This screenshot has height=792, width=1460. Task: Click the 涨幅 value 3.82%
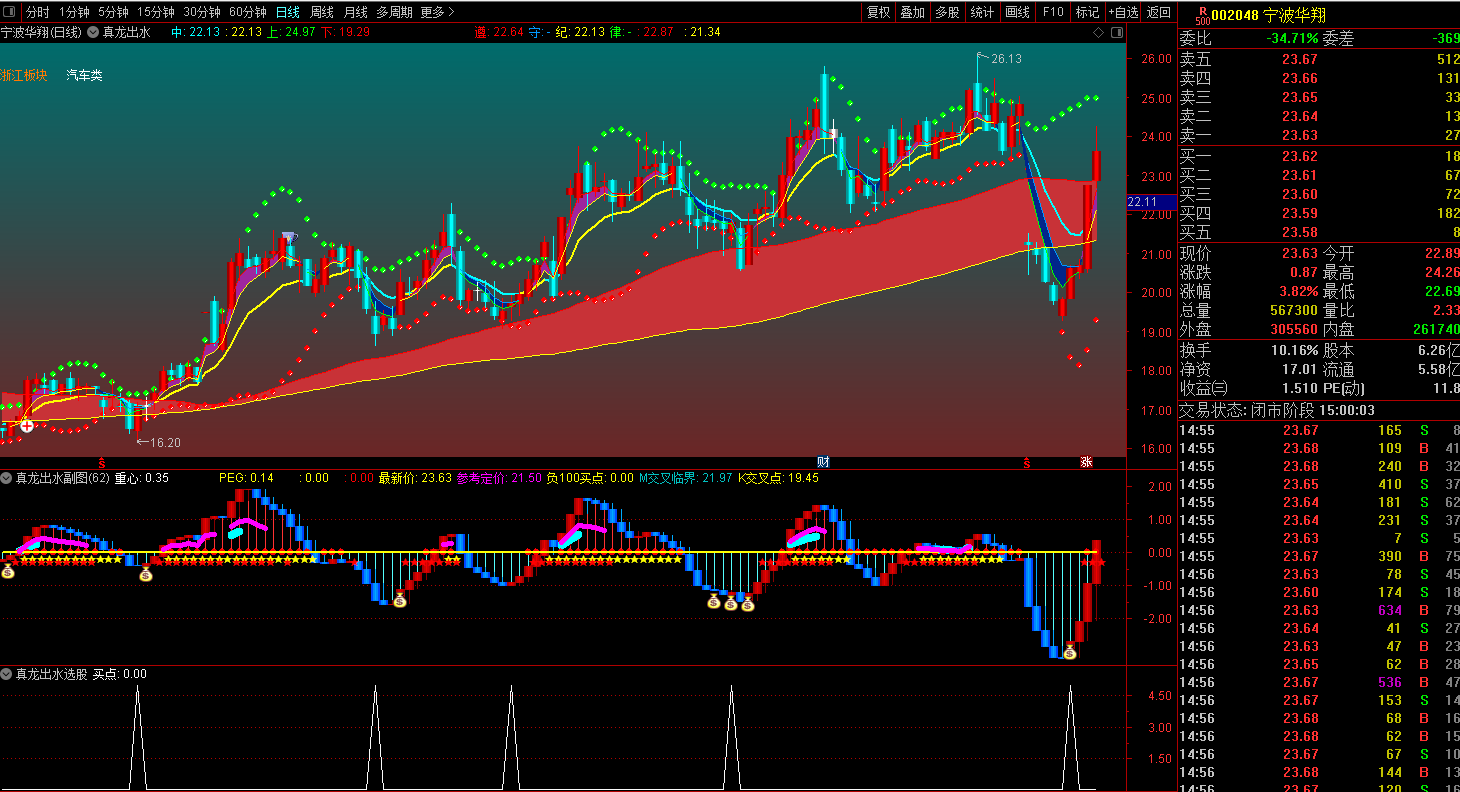(1298, 292)
